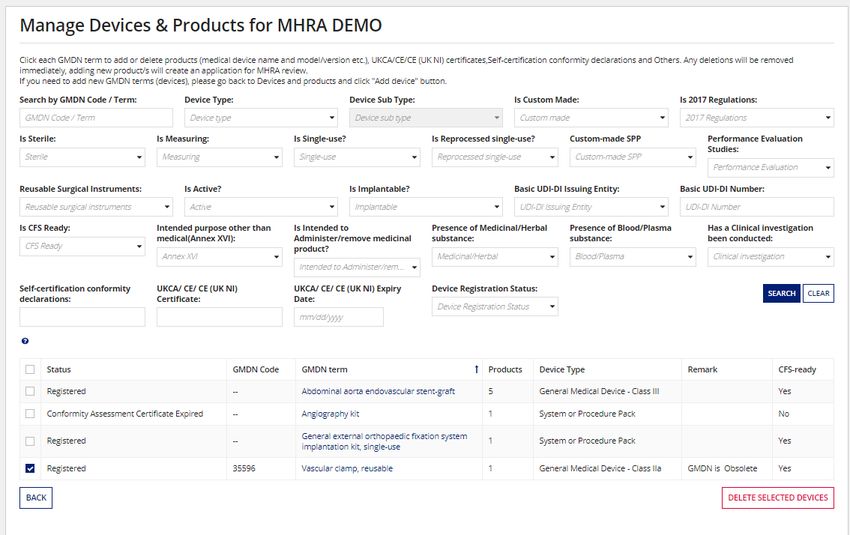The image size is (850, 535).
Task: Open the Device Type dropdown
Action: pos(261,118)
